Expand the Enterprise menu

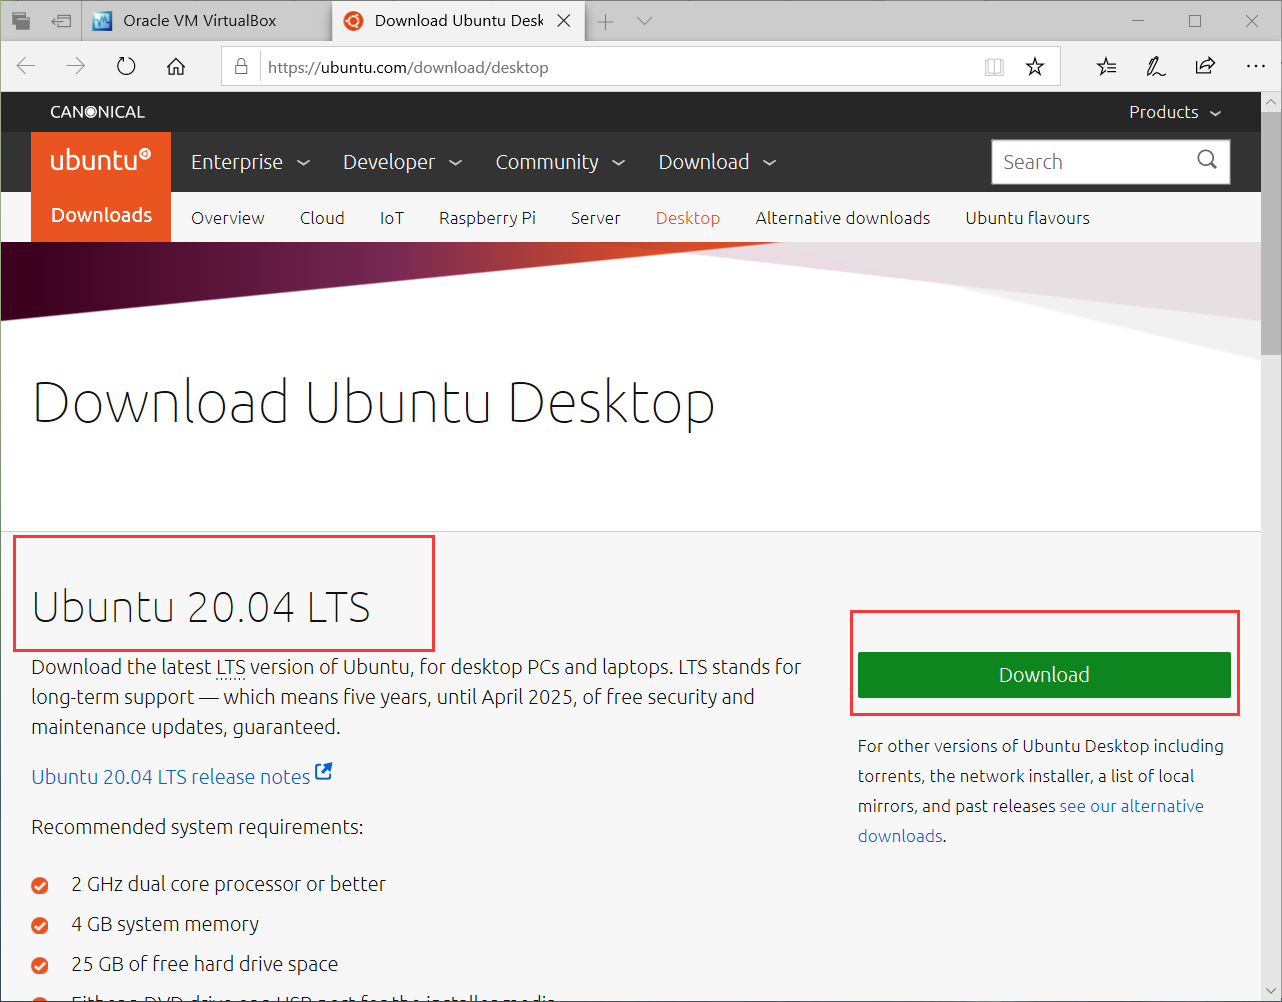coord(250,162)
